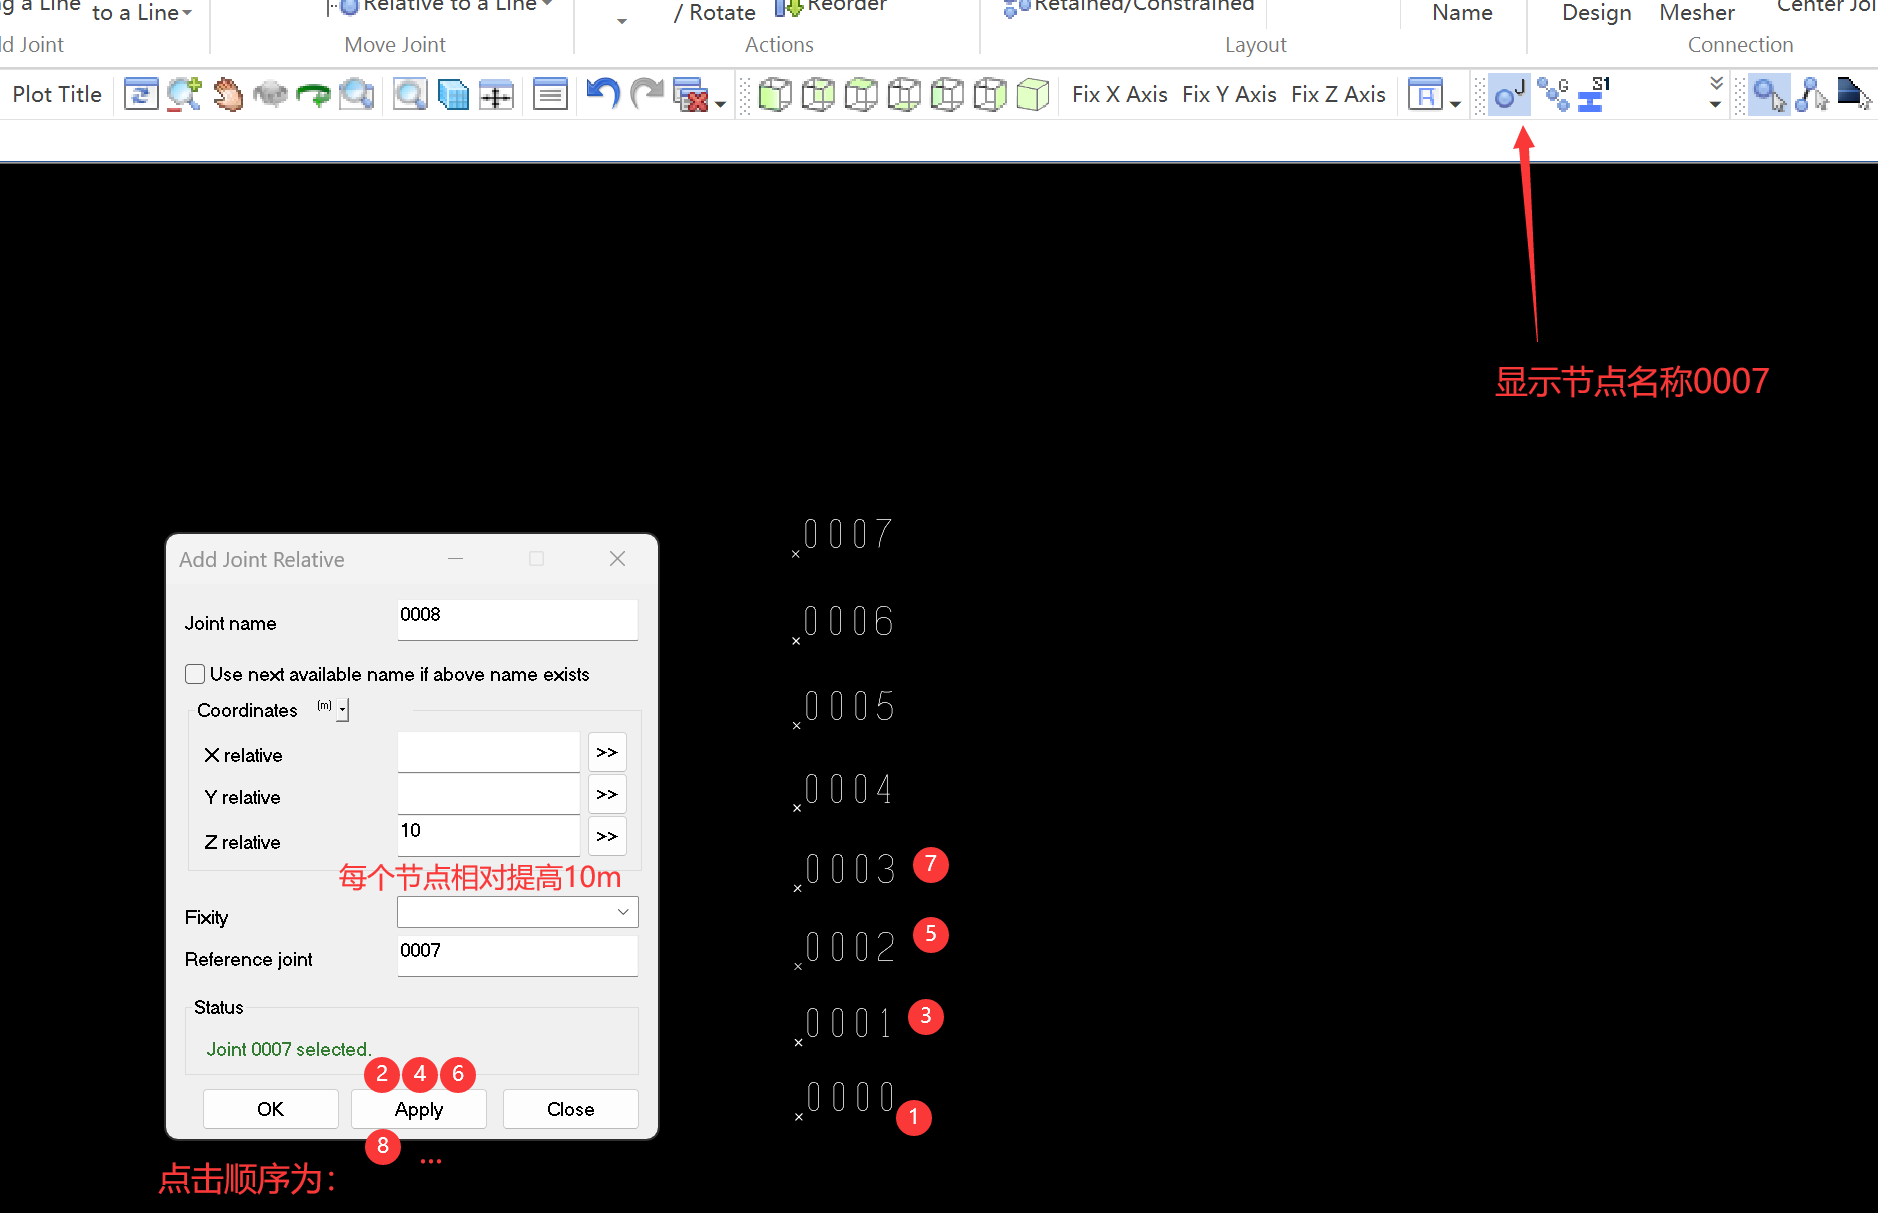The image size is (1878, 1213).
Task: Toggle joint name labels display
Action: pos(1508,95)
